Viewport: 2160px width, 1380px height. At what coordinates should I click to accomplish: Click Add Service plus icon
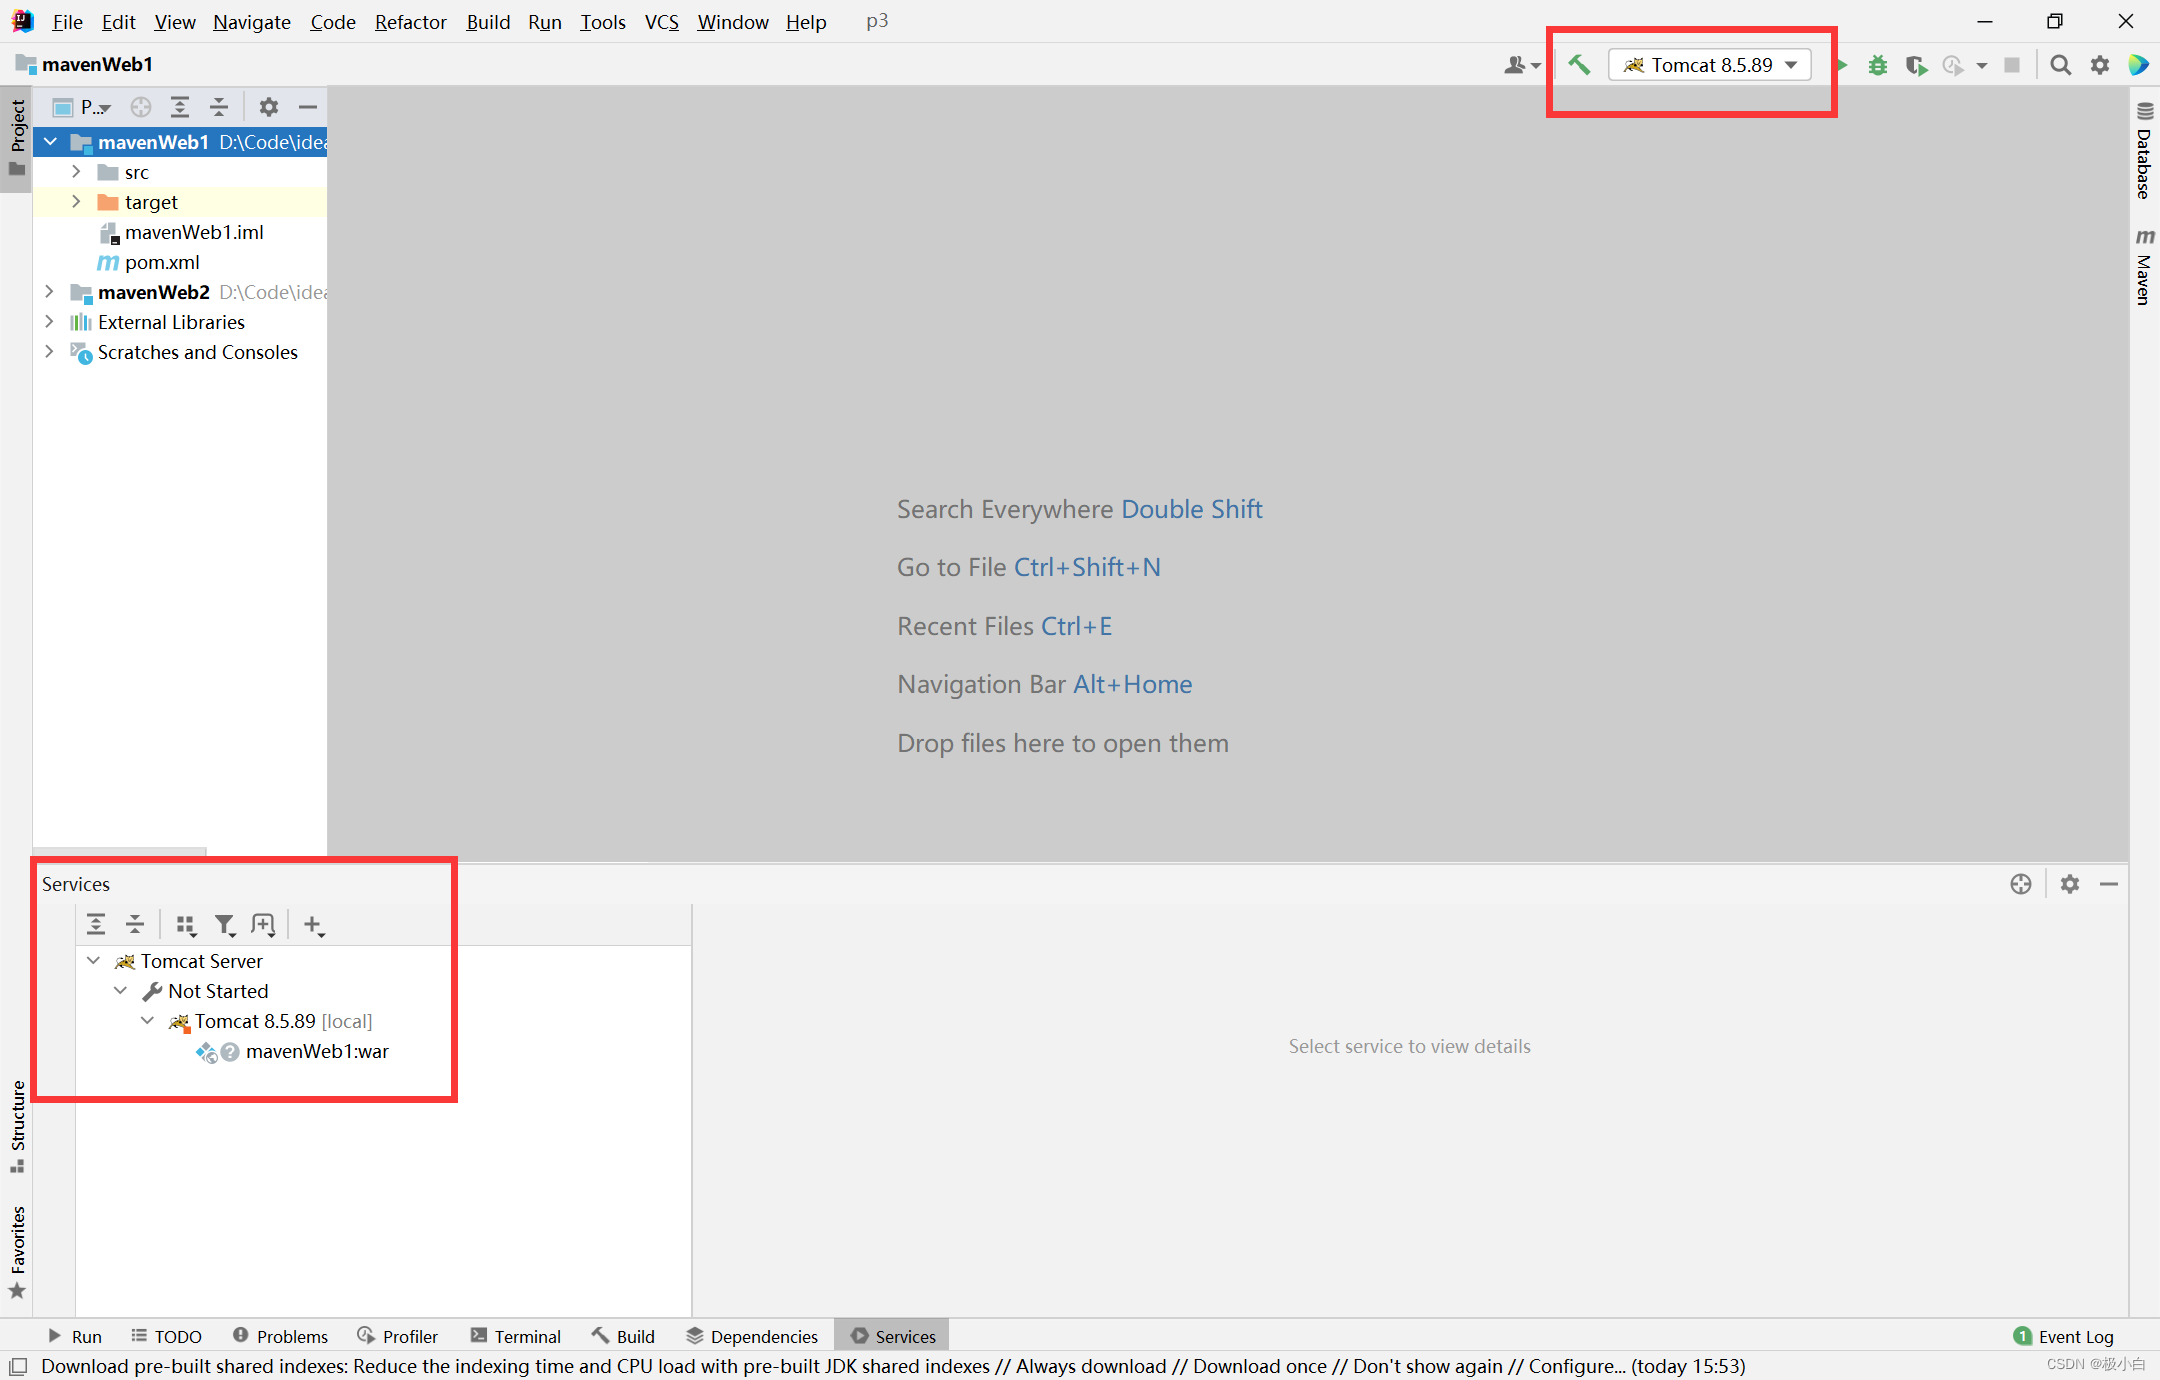(313, 925)
